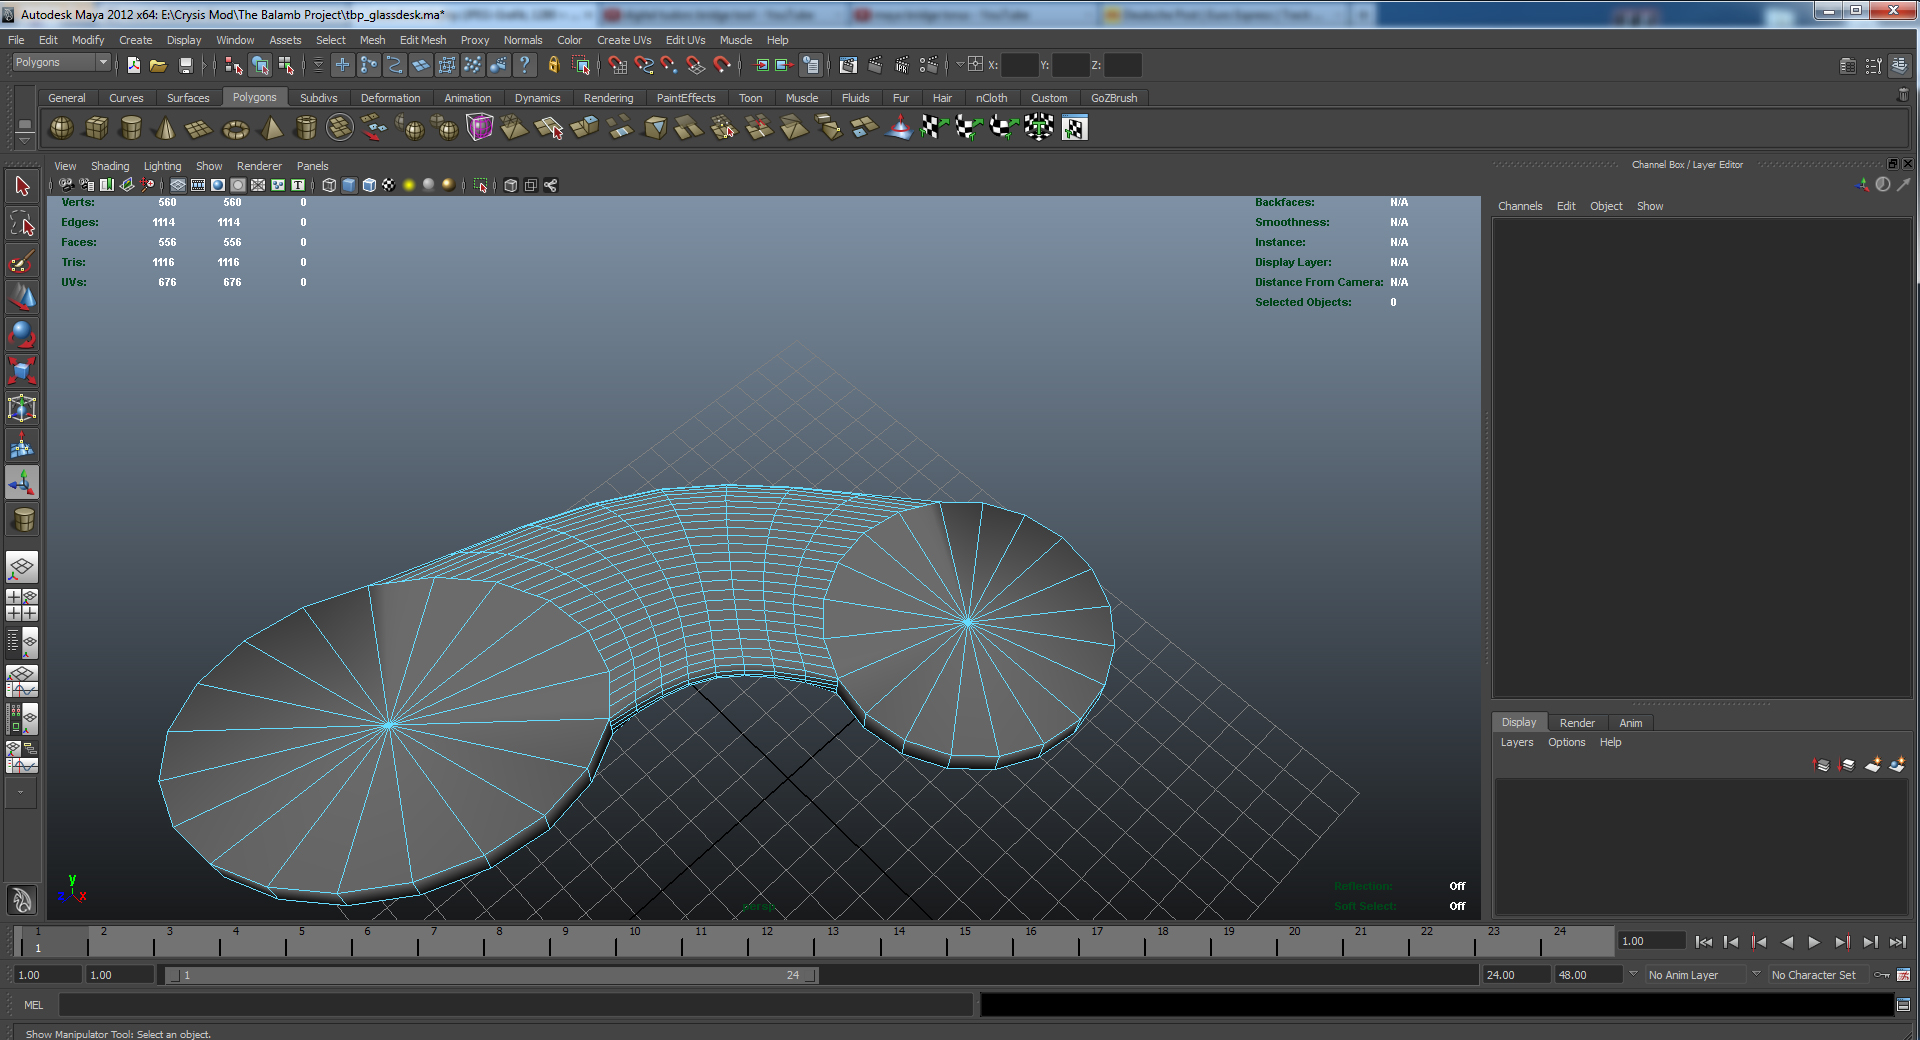Create a polygon sphere from the shelf
The width and height of the screenshot is (1920, 1040).
coord(62,128)
